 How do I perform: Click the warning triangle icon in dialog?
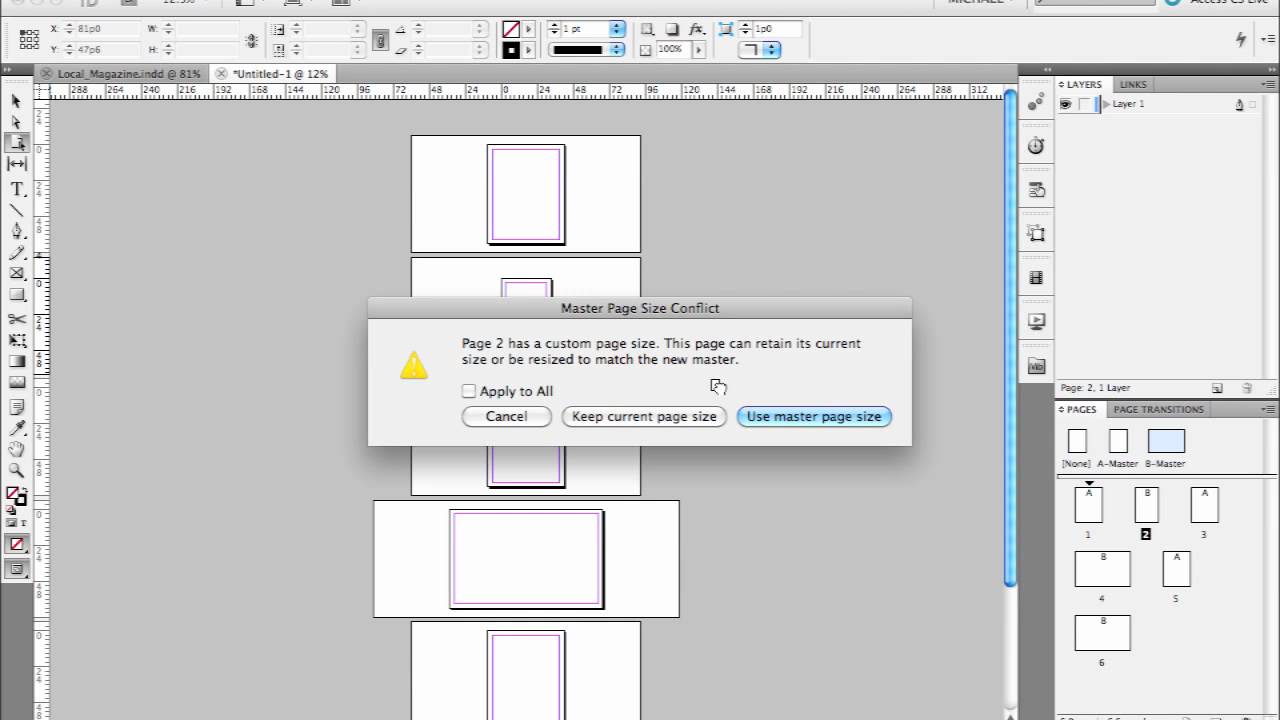point(414,365)
